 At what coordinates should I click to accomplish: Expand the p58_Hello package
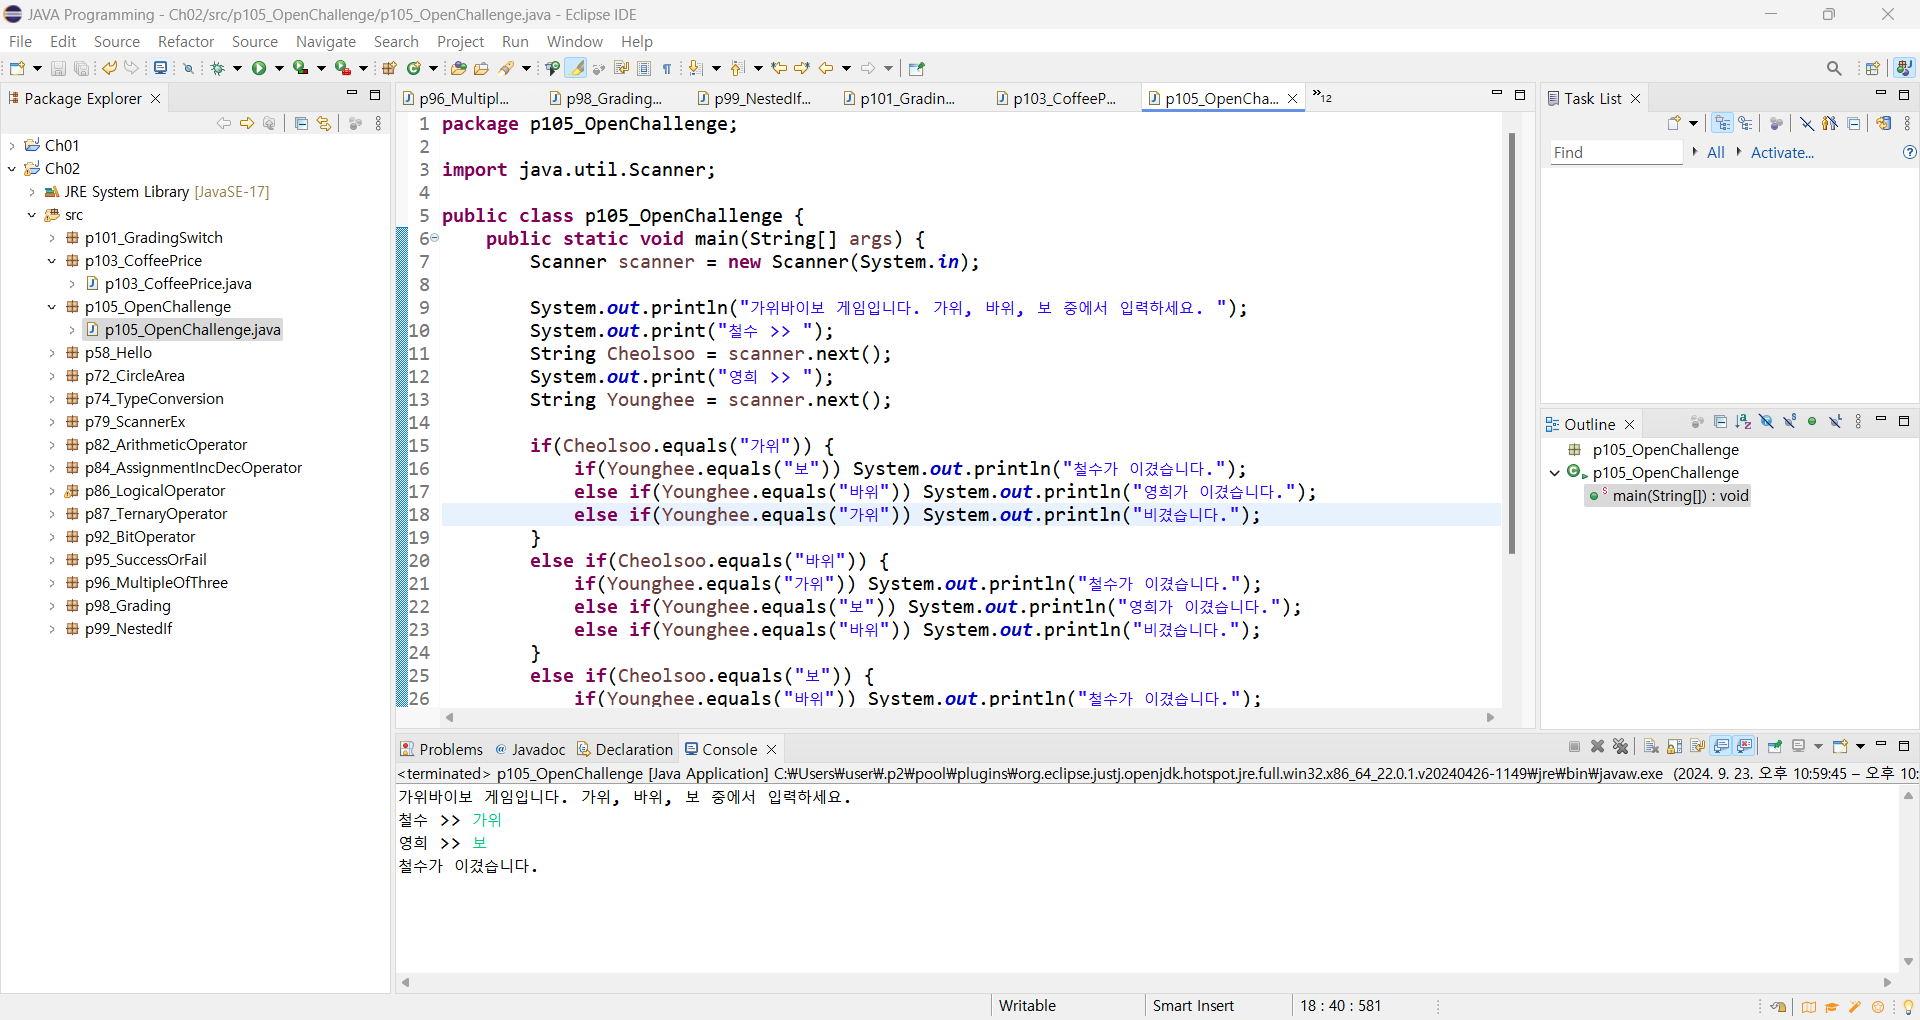52,353
